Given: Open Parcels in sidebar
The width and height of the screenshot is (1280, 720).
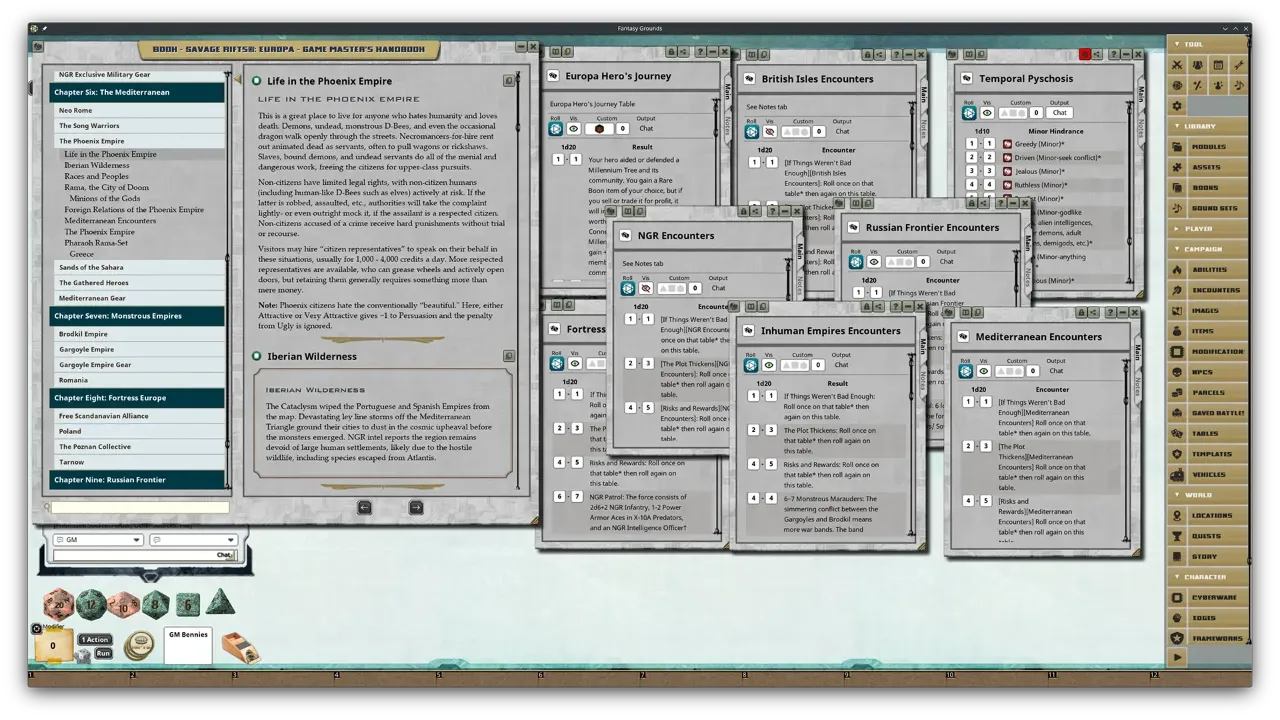Looking at the screenshot, I should tap(1208, 393).
